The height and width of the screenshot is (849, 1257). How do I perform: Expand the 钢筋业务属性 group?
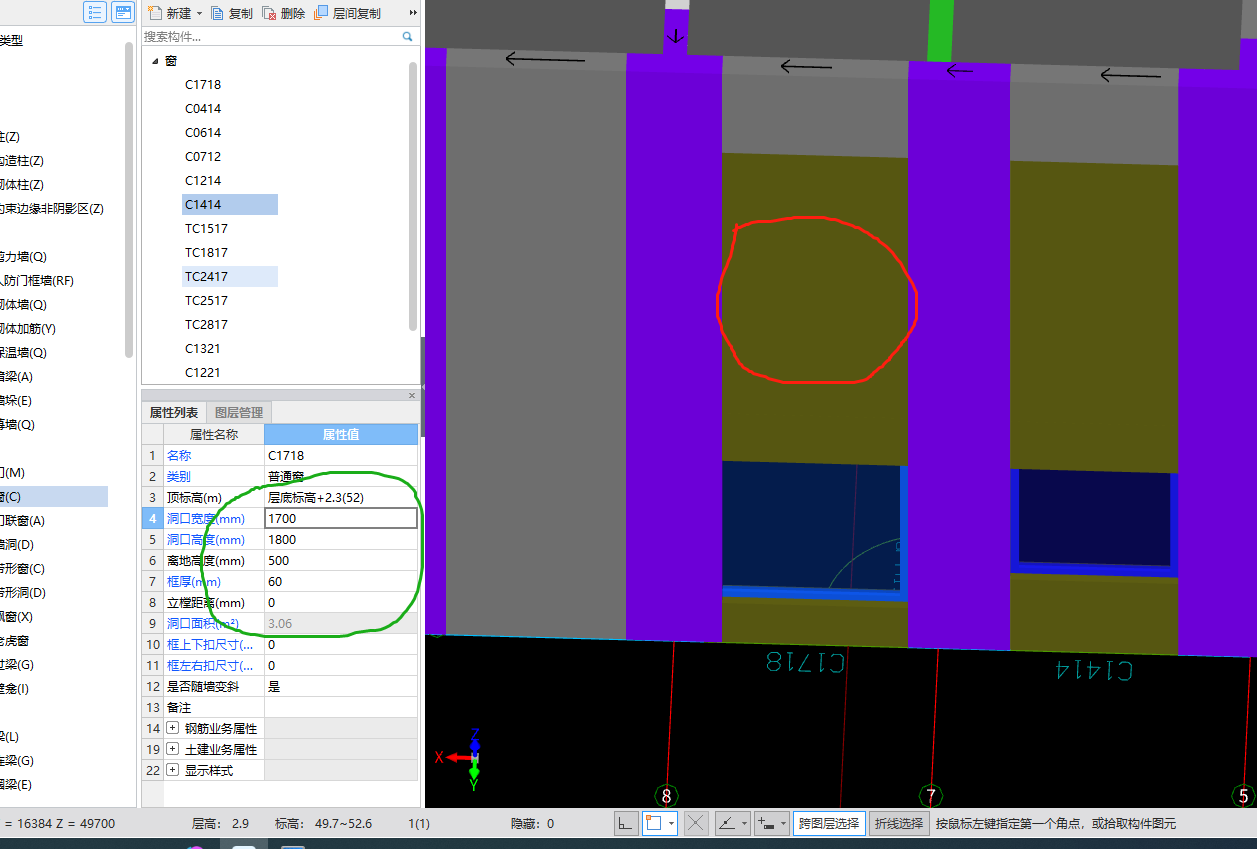173,728
